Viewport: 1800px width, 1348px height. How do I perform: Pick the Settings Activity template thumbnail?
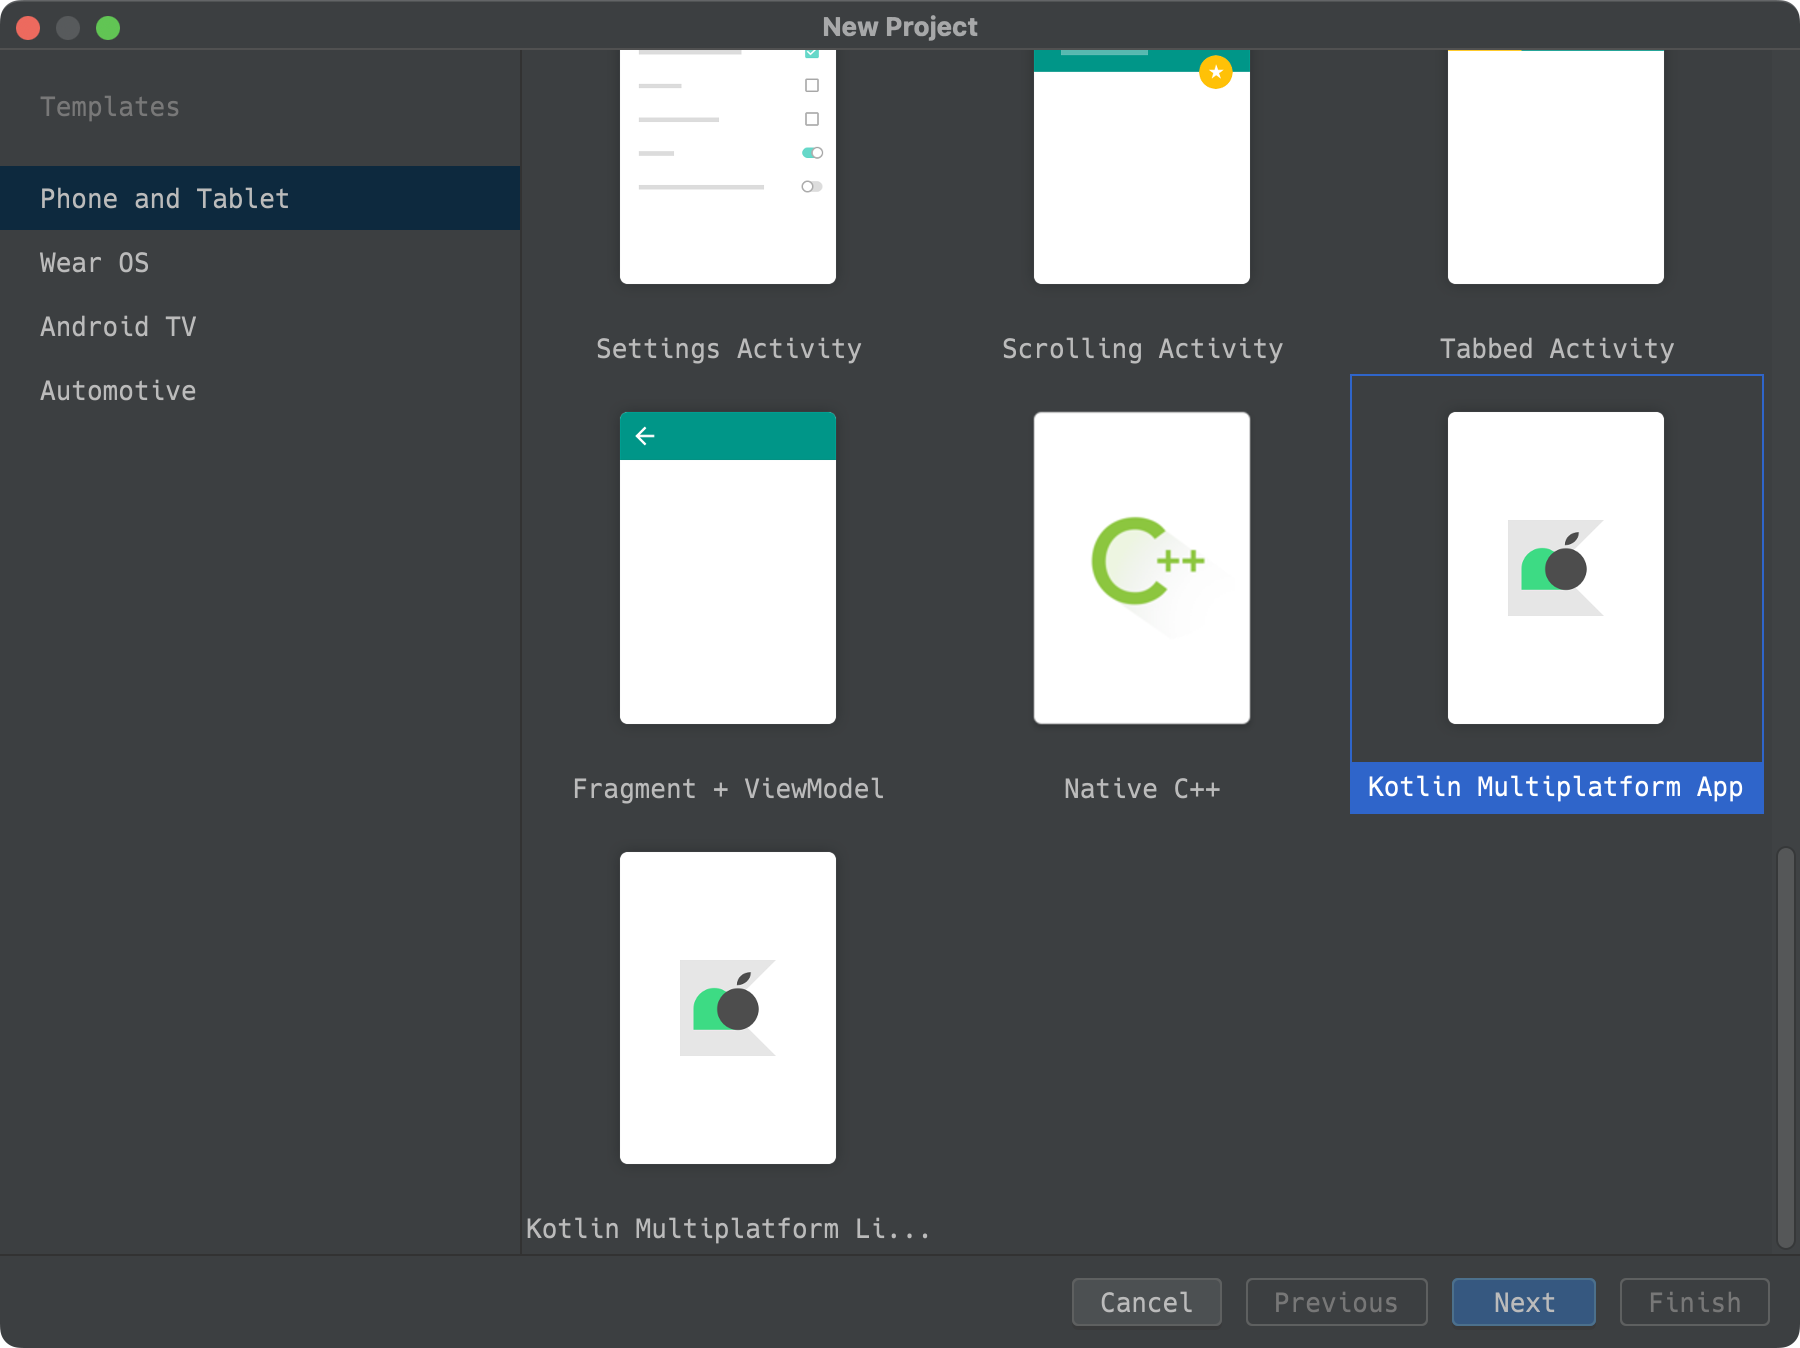click(728, 167)
